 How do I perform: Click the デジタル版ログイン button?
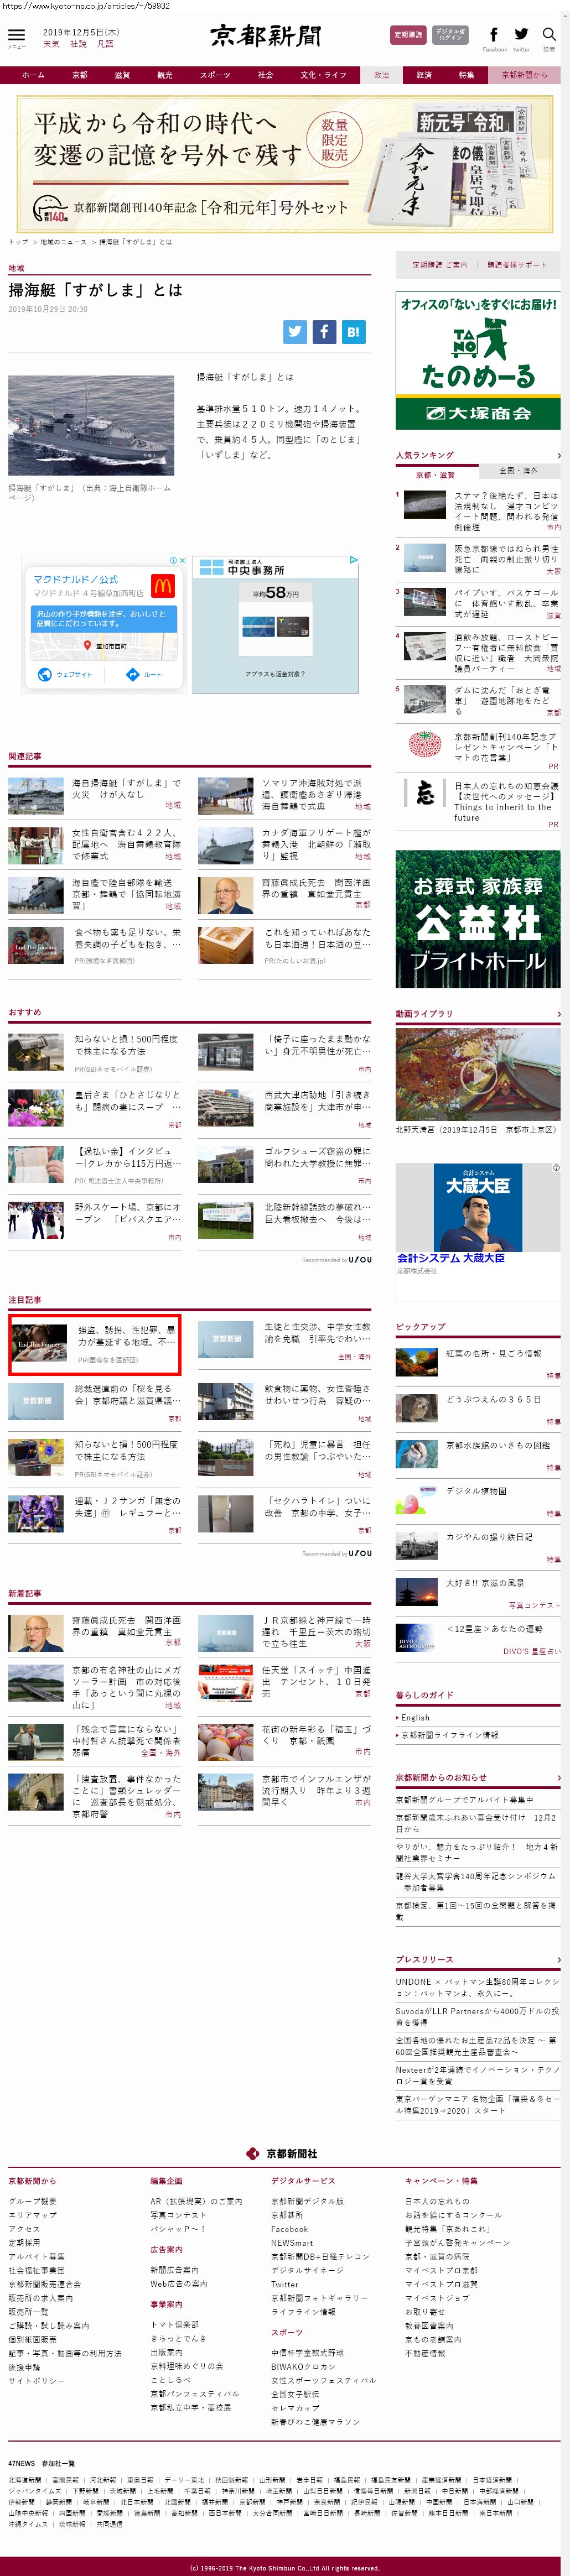pyautogui.click(x=450, y=35)
